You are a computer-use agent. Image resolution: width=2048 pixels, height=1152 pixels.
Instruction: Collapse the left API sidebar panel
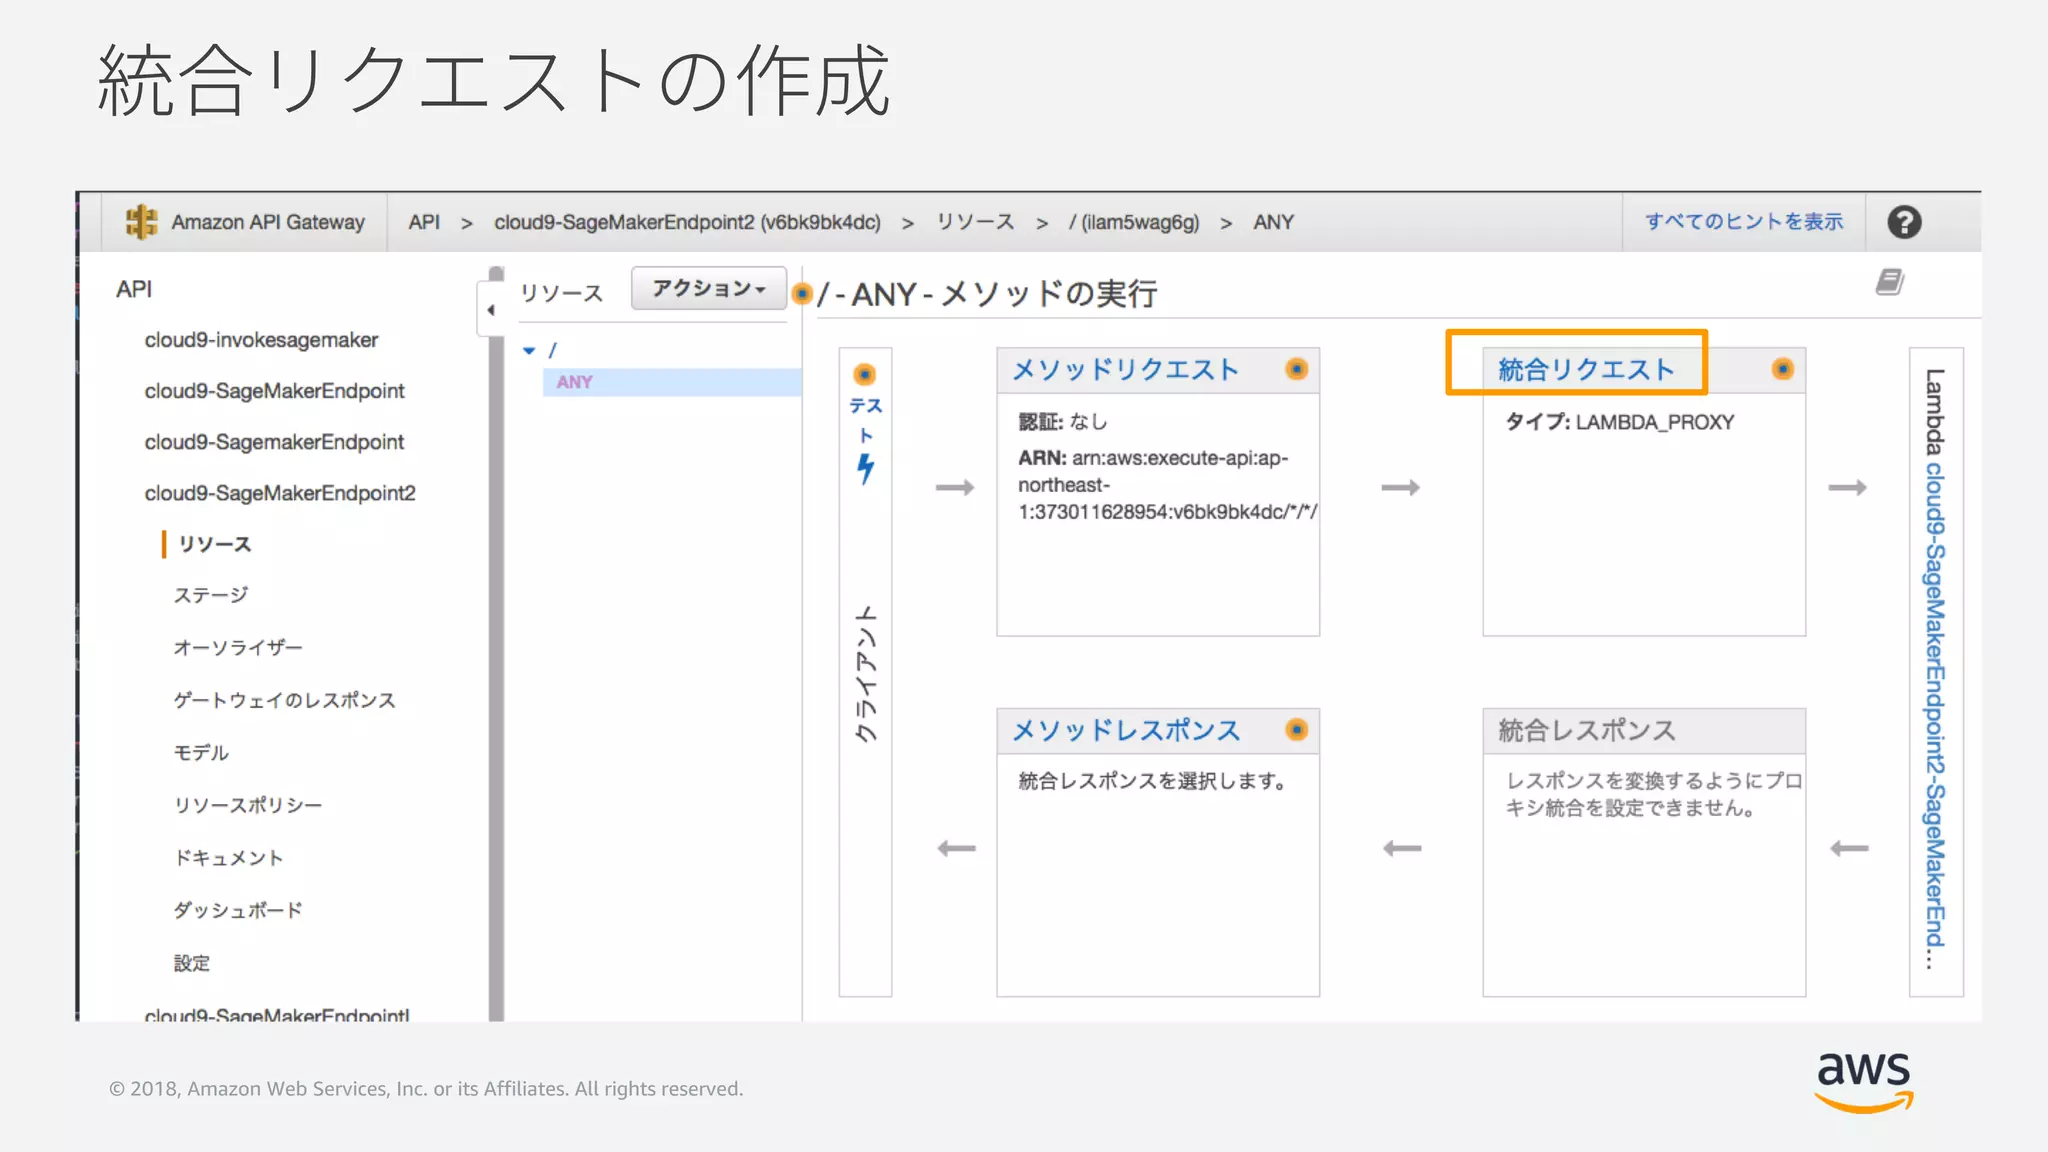[490, 310]
